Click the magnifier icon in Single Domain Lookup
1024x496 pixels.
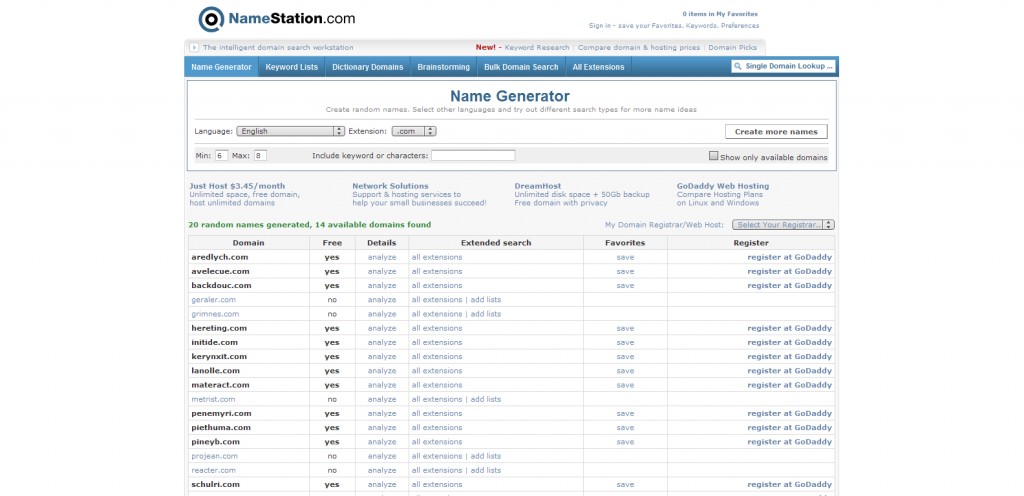pyautogui.click(x=738, y=67)
